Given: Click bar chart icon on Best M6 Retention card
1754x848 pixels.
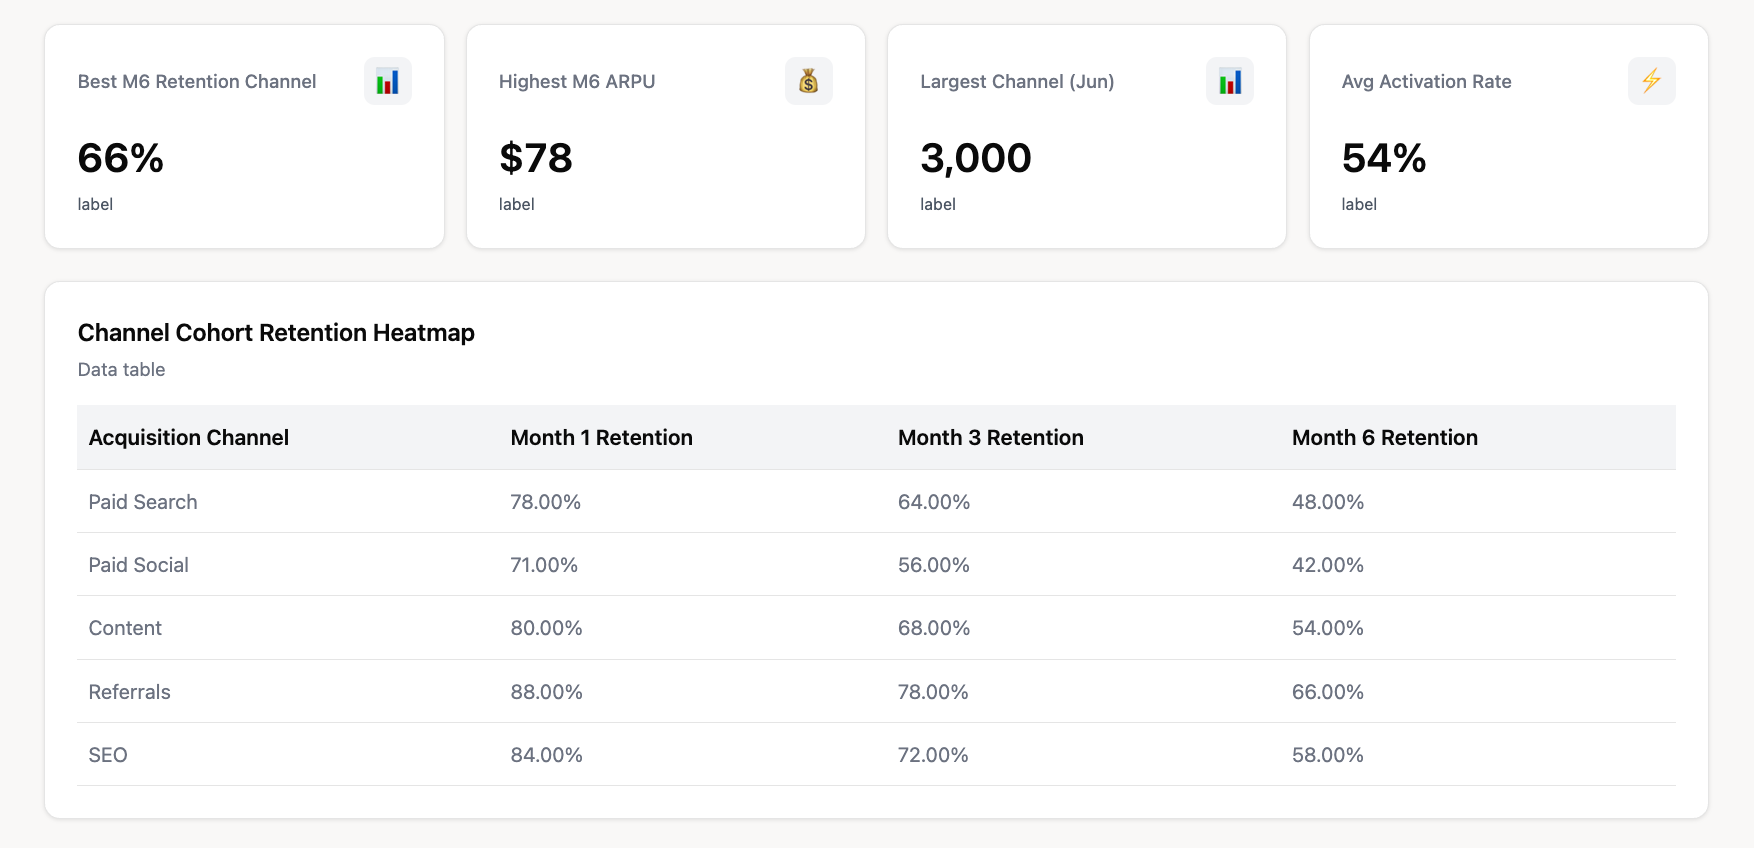Looking at the screenshot, I should 388,81.
